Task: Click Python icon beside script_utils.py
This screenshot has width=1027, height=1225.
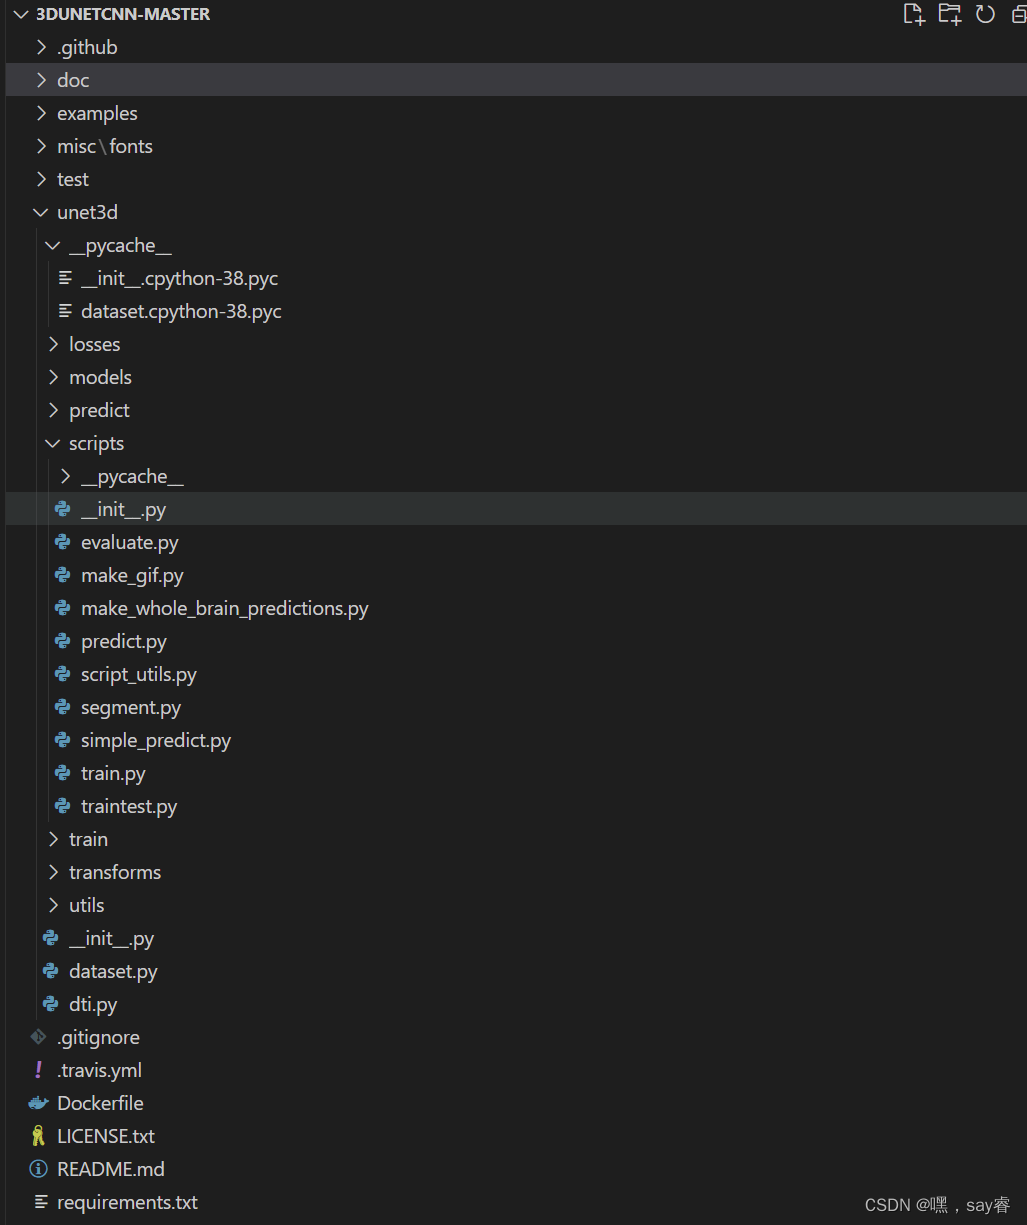Action: coord(63,674)
